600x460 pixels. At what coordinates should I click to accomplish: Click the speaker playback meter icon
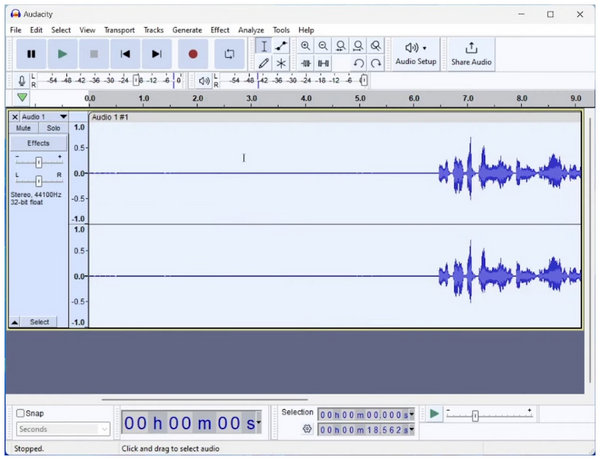pos(204,81)
